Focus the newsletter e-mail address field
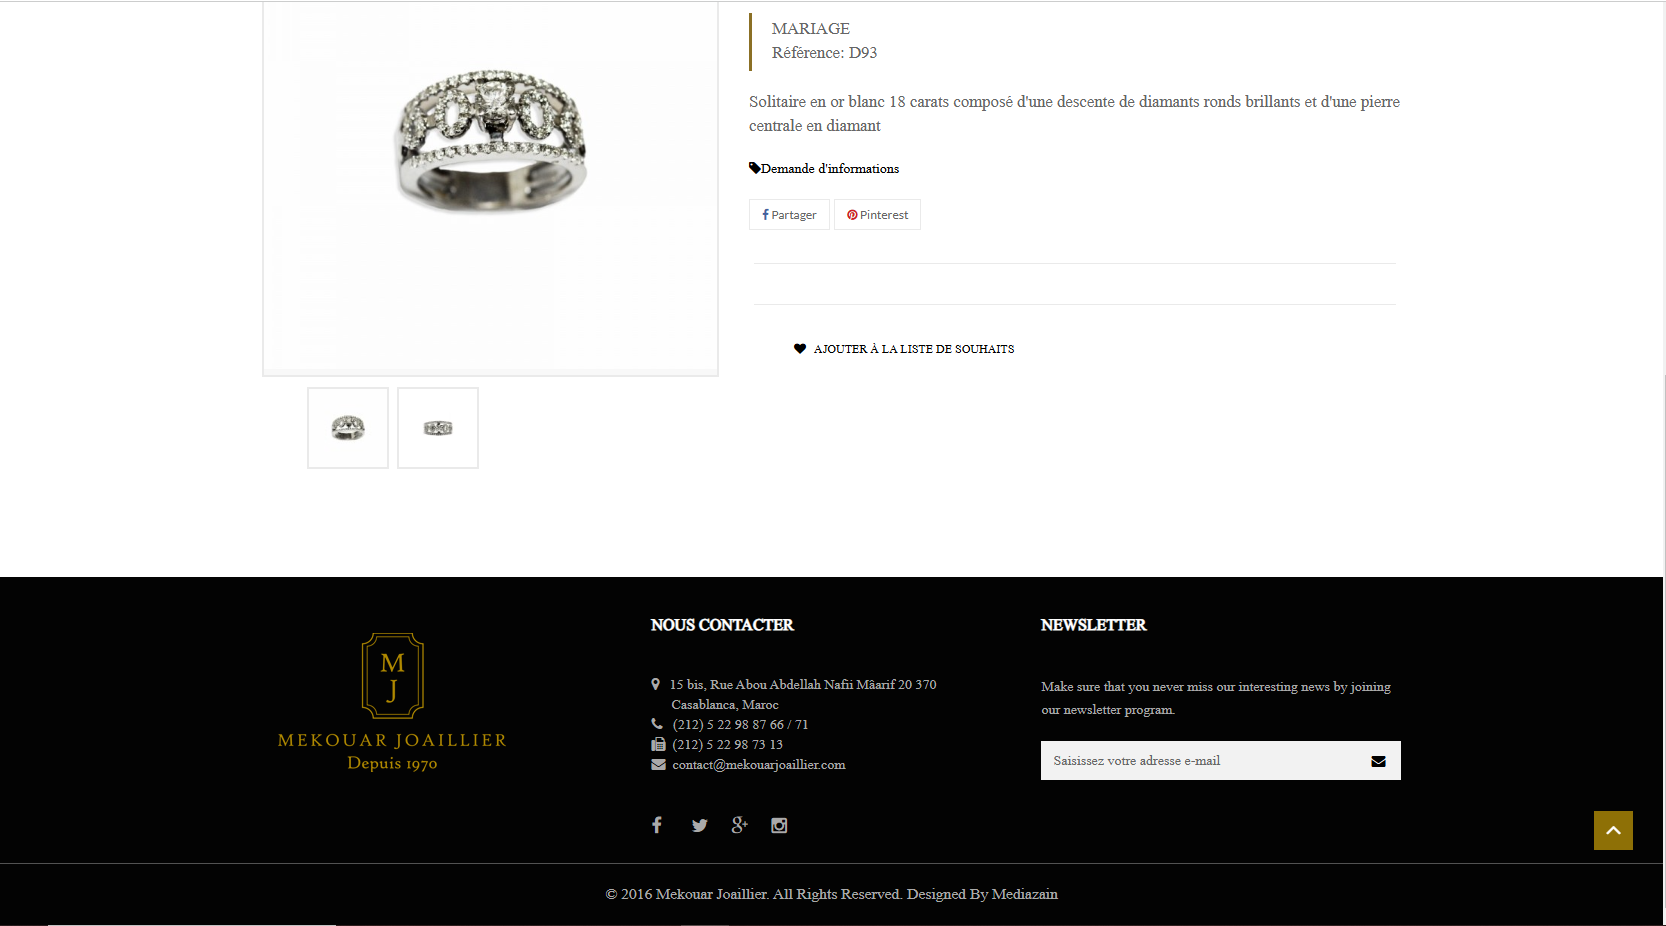This screenshot has height=926, width=1666. [x=1199, y=761]
